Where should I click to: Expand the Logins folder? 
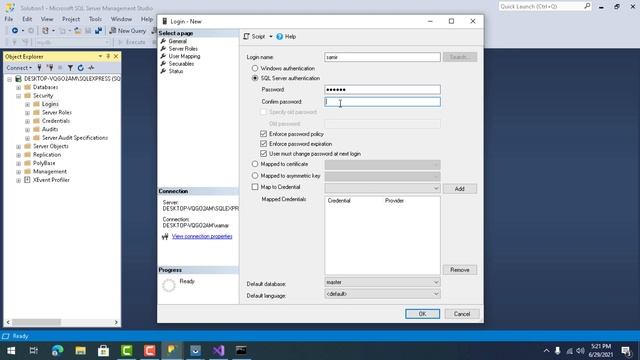pos(27,104)
